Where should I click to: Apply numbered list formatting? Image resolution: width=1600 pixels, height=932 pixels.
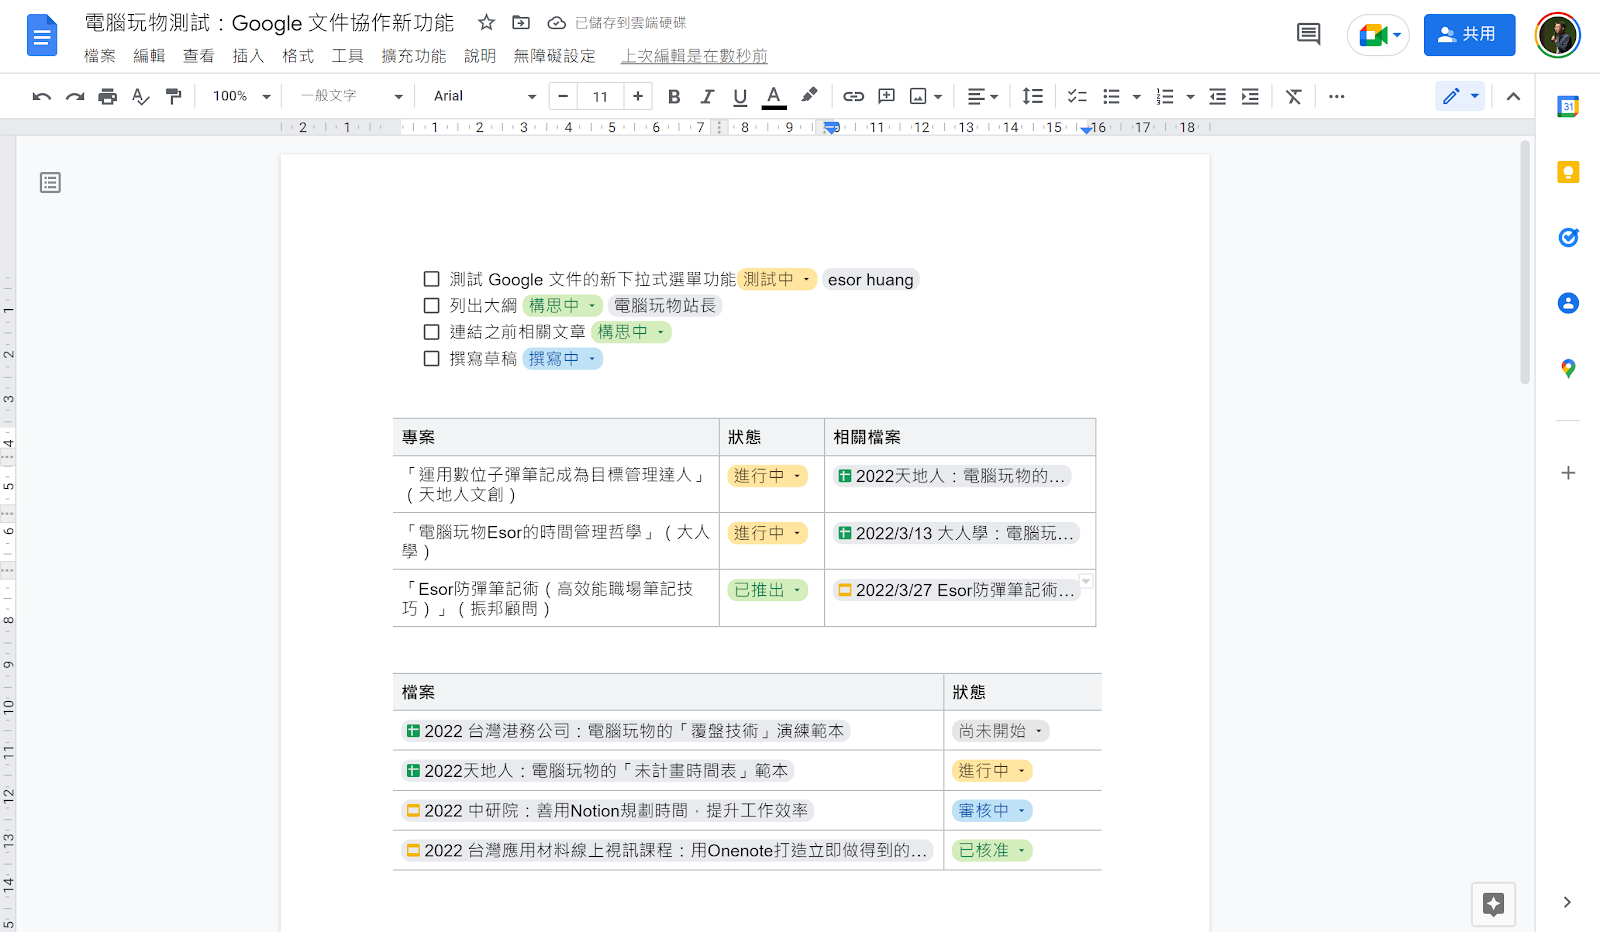(1165, 96)
